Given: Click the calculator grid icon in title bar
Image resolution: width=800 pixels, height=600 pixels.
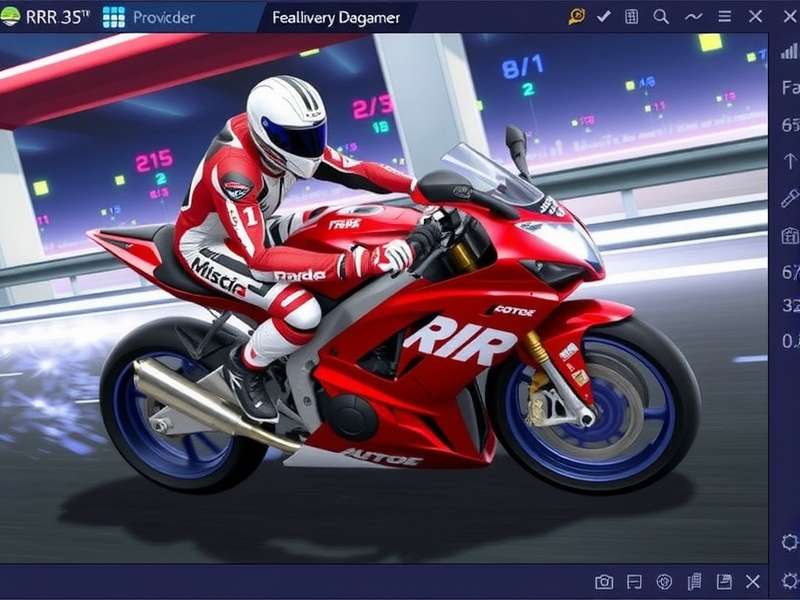Looking at the screenshot, I should pyautogui.click(x=631, y=16).
